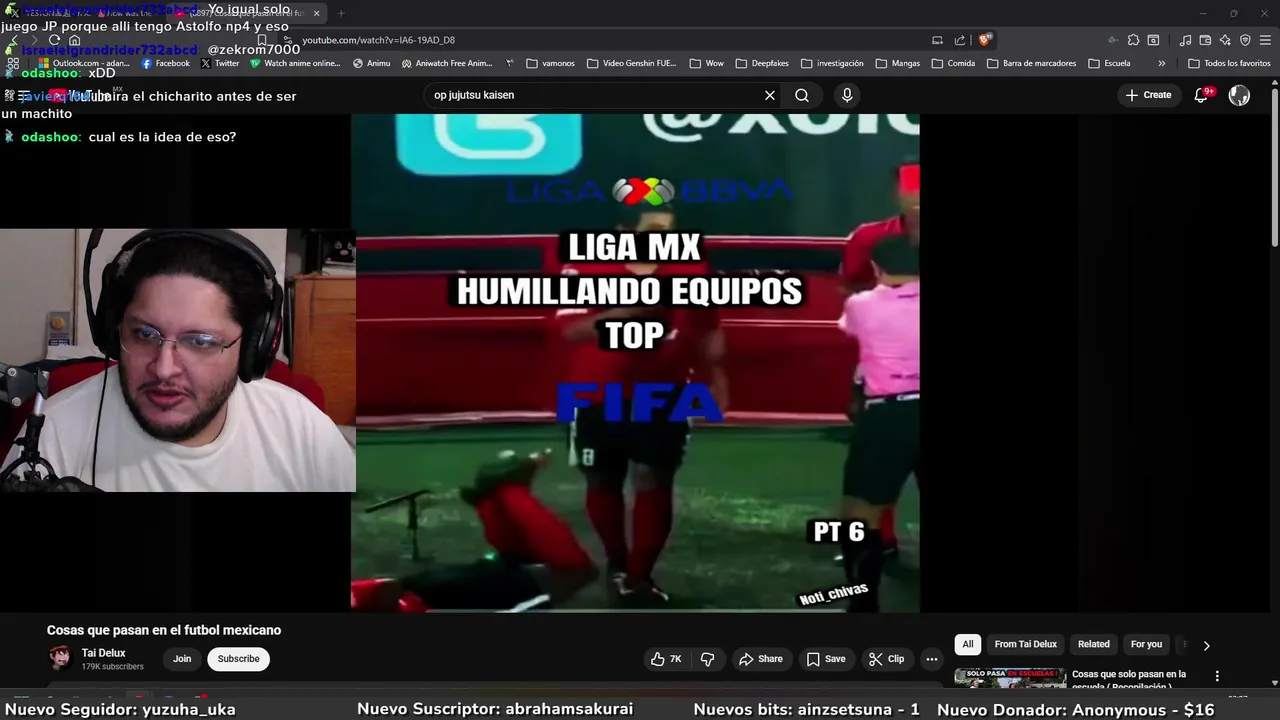Expand hidden bookmarks chevron

point(1162,63)
